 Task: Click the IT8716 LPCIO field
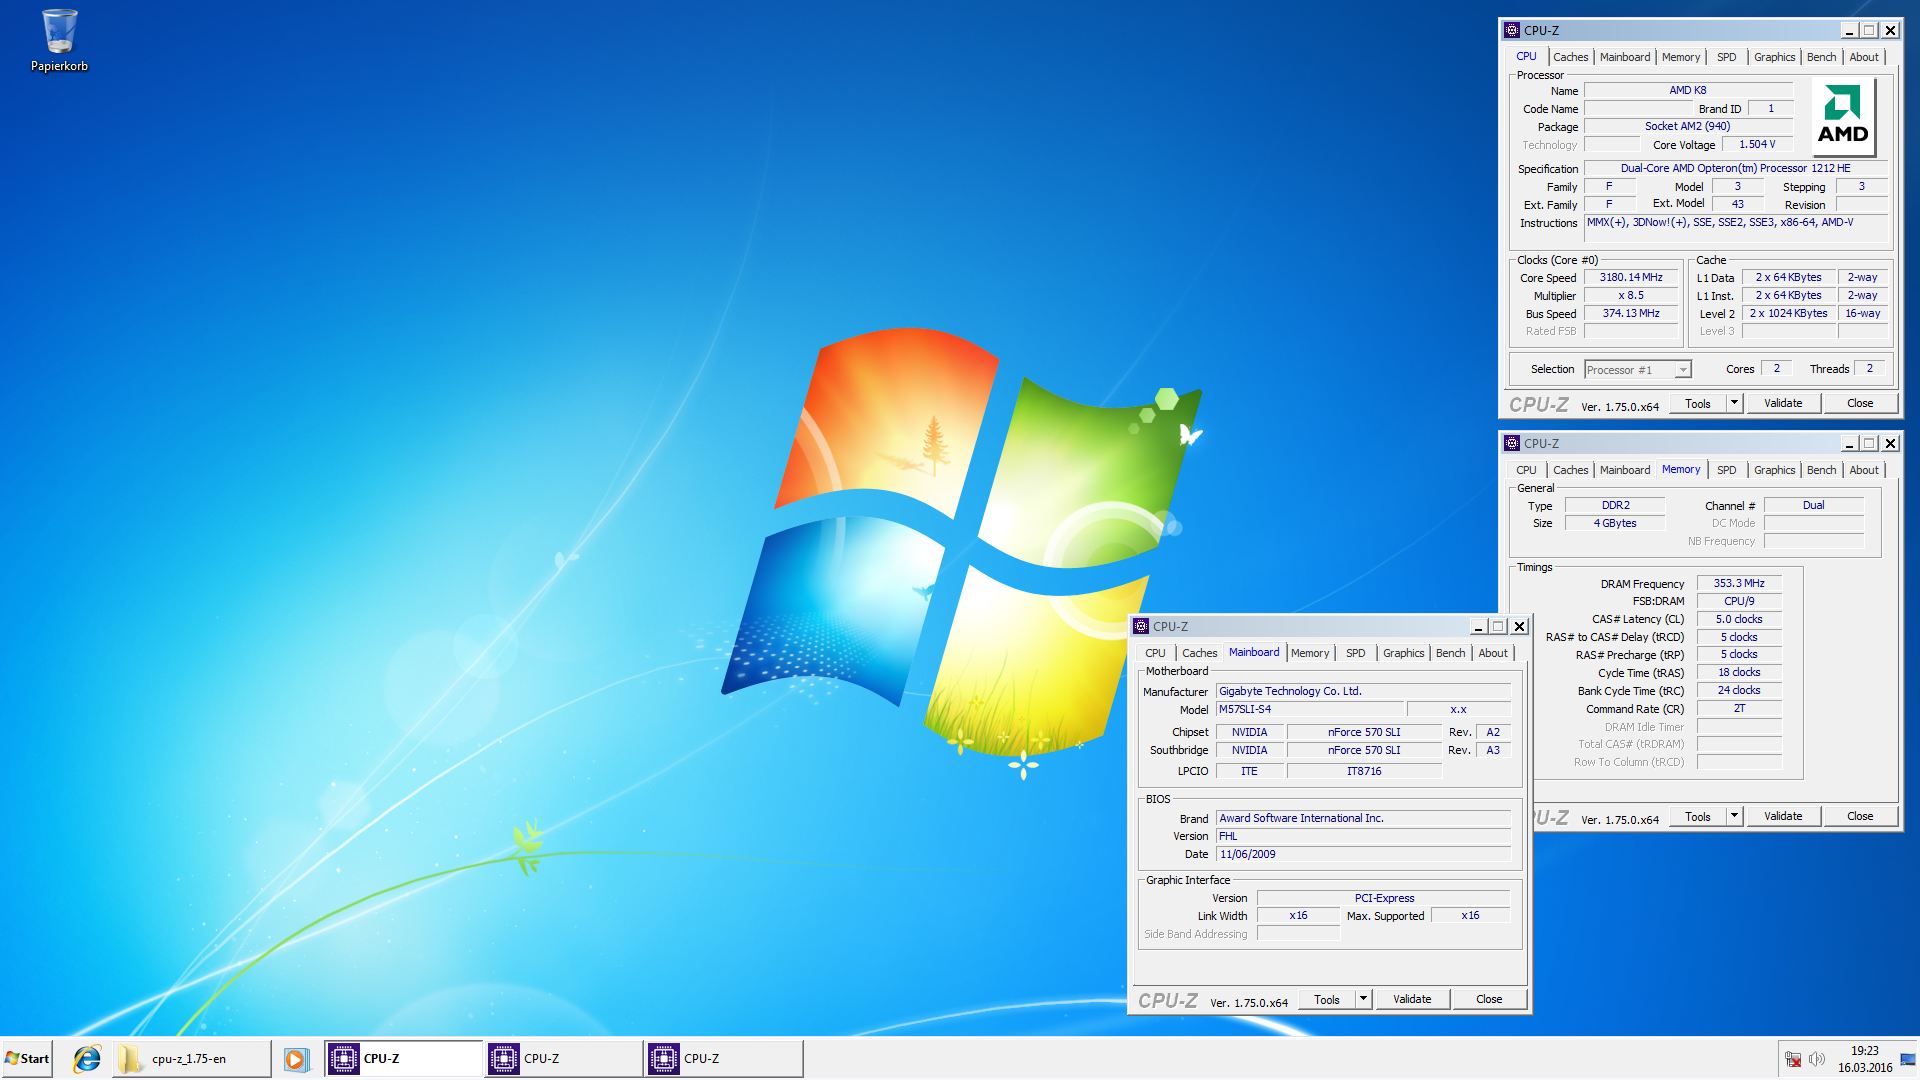click(1364, 771)
